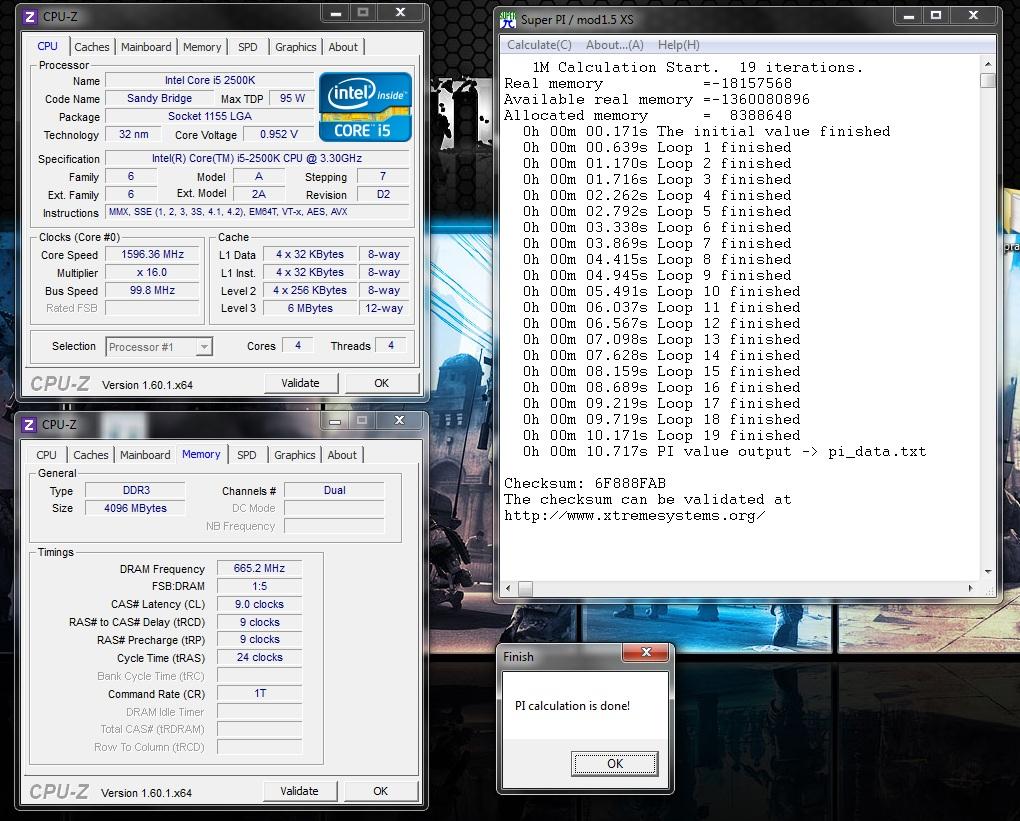Open the About...(A) menu in Super PI

(615, 45)
